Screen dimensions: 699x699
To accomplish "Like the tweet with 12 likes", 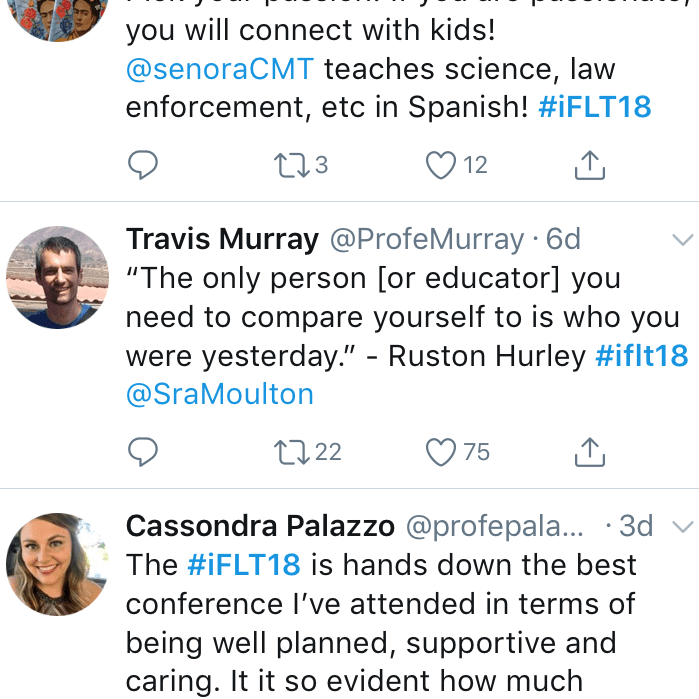I will pos(441,165).
